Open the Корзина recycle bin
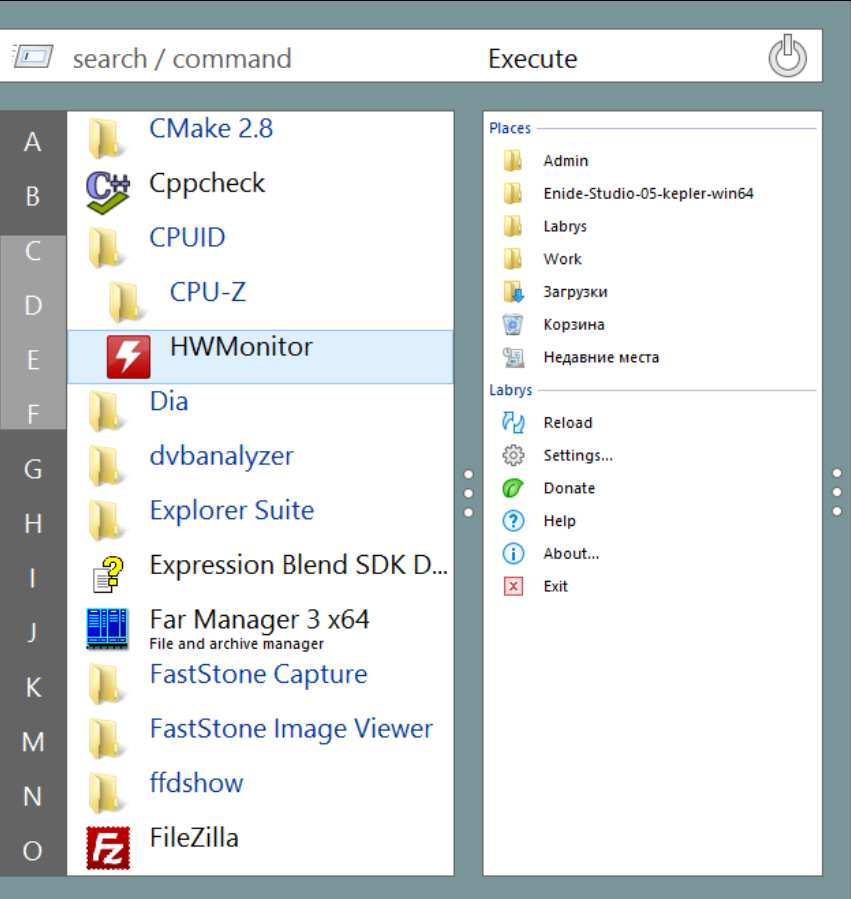The width and height of the screenshot is (851, 899). coord(513,325)
